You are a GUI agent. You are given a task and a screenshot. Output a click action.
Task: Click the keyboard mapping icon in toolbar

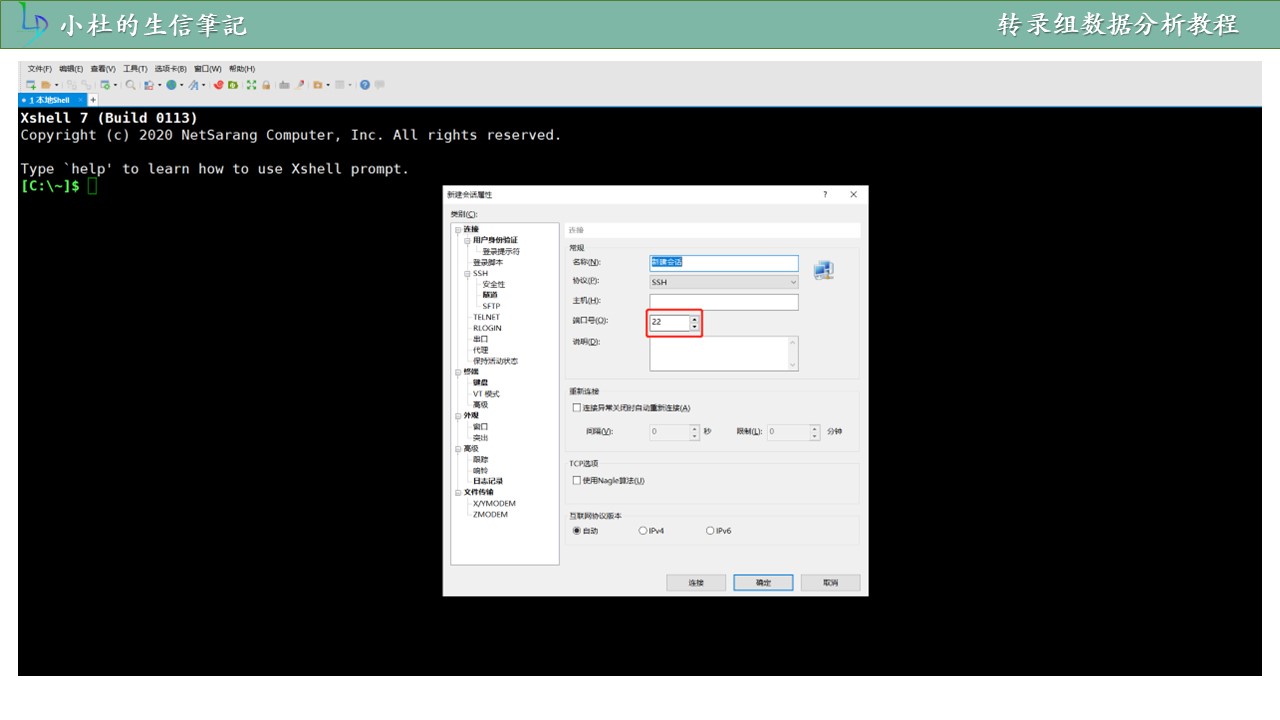coord(284,85)
